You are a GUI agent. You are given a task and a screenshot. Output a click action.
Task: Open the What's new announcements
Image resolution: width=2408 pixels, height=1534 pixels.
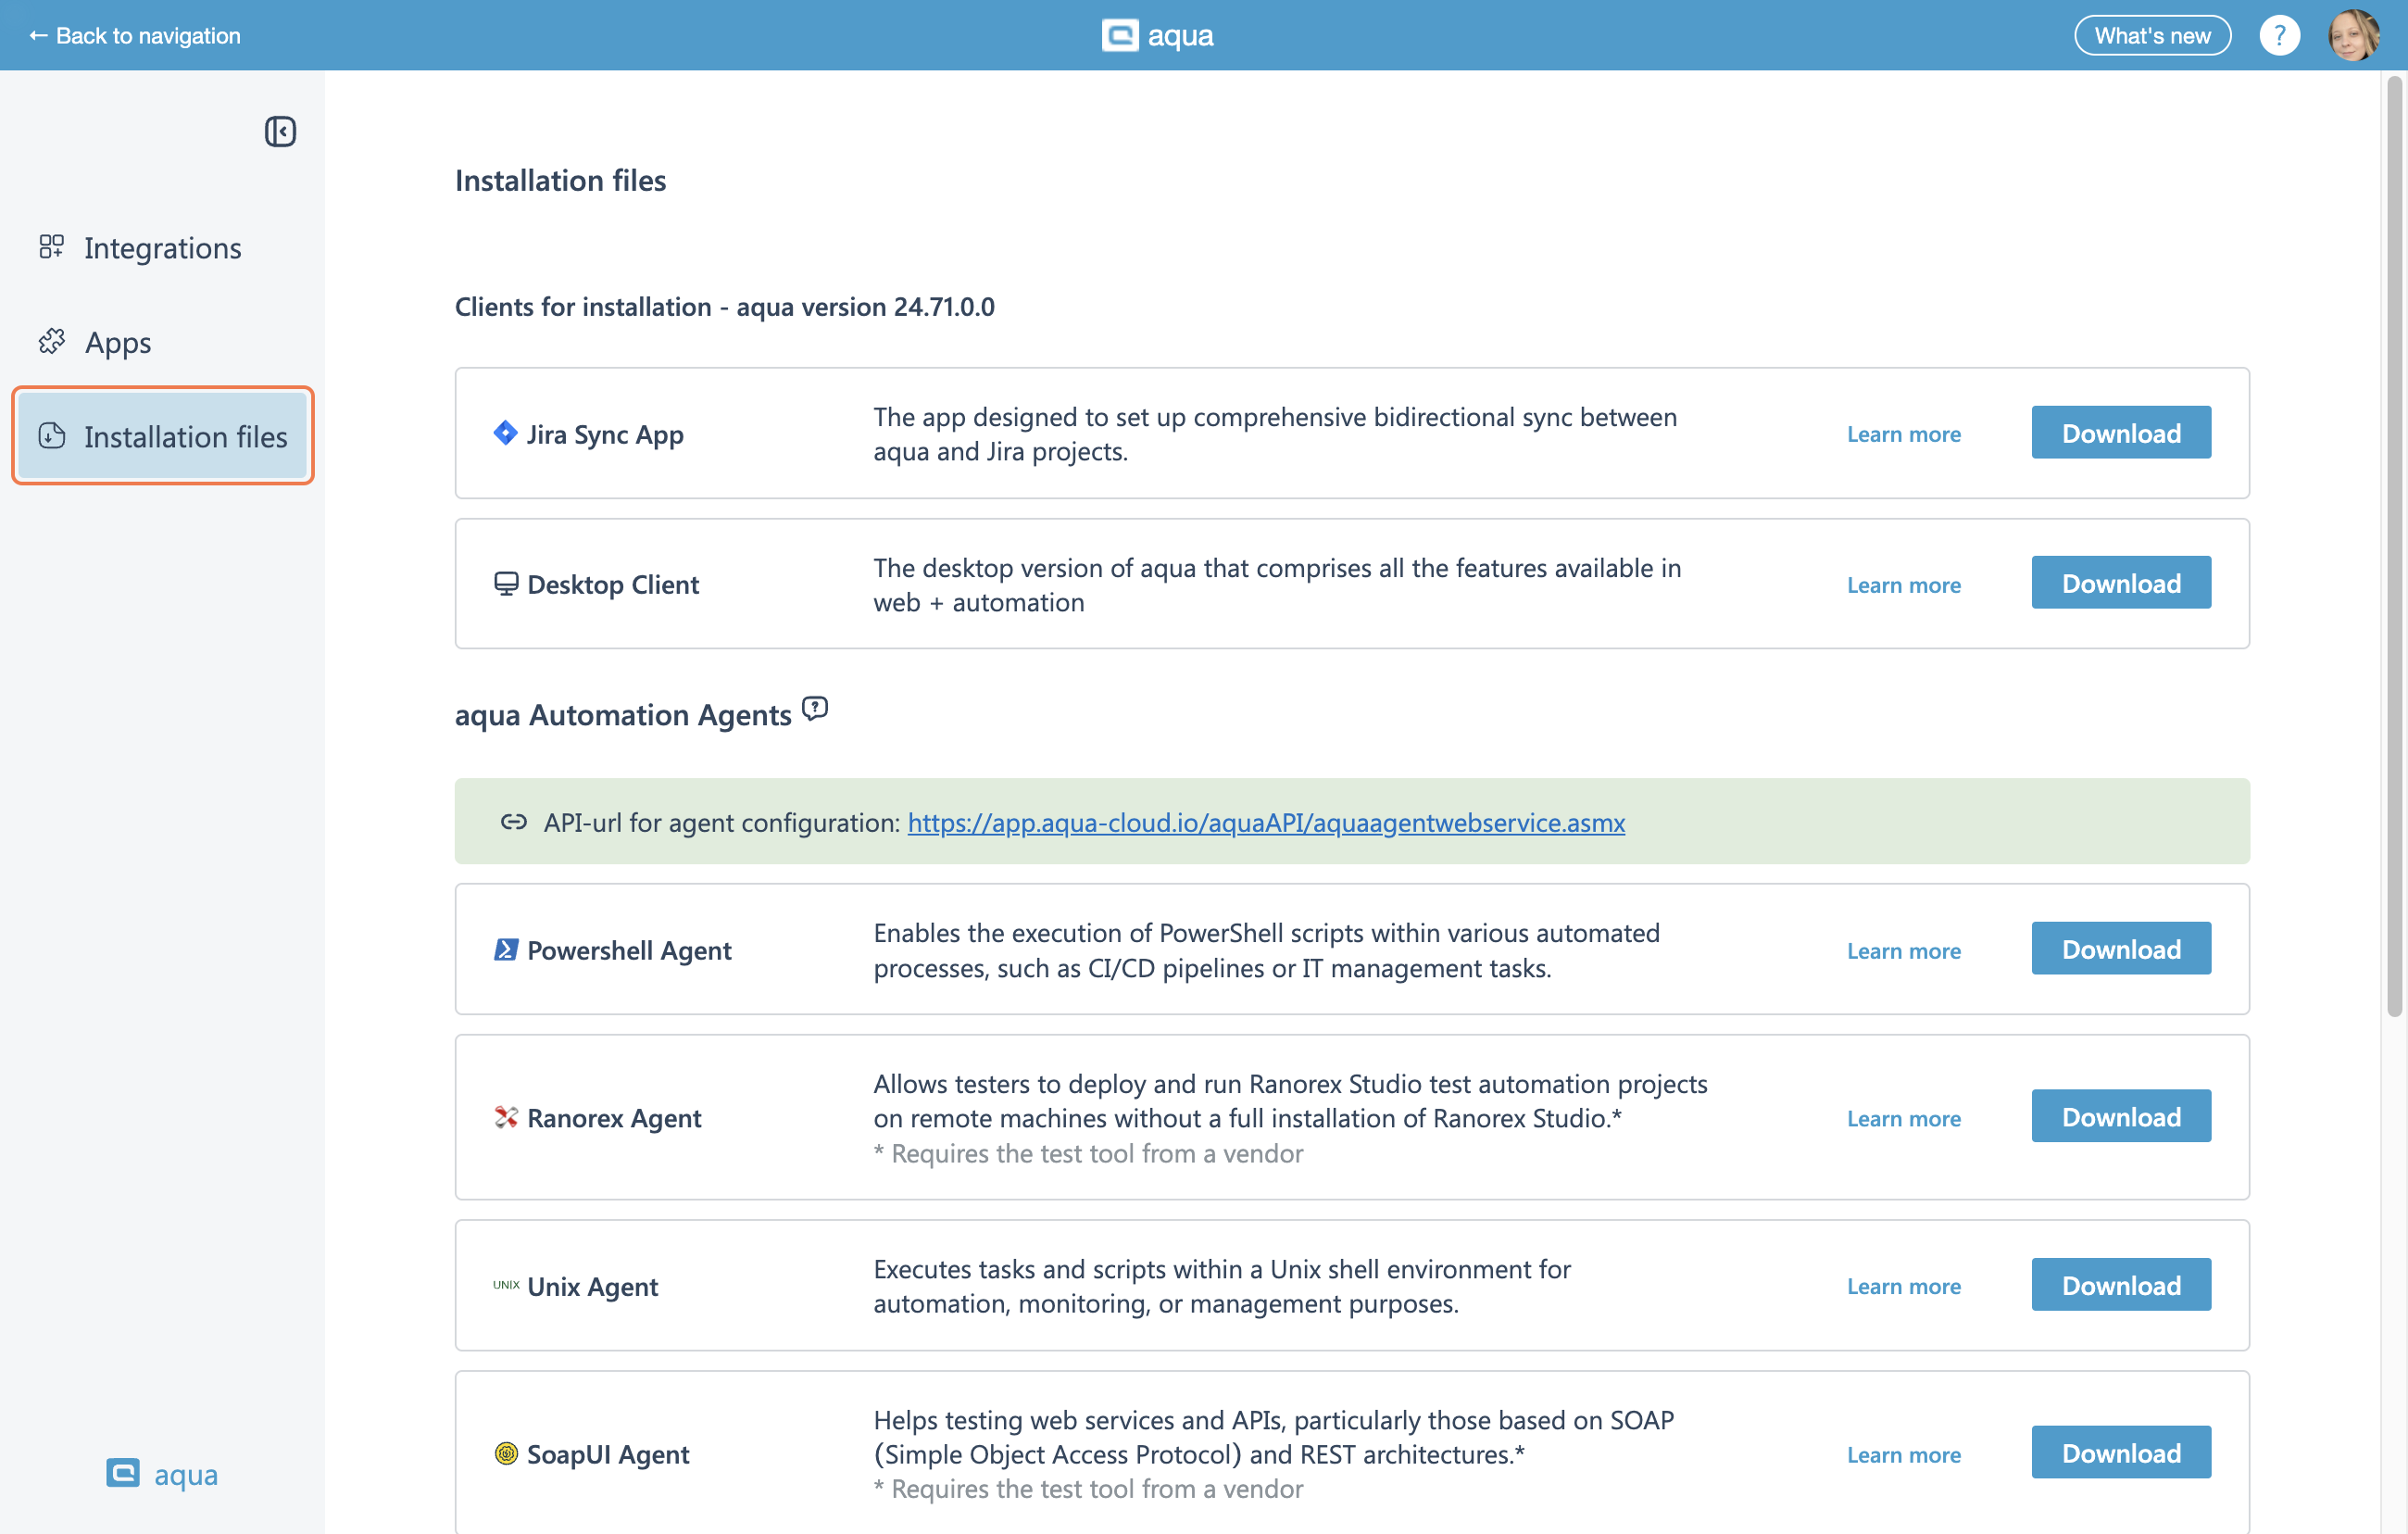pos(2151,36)
